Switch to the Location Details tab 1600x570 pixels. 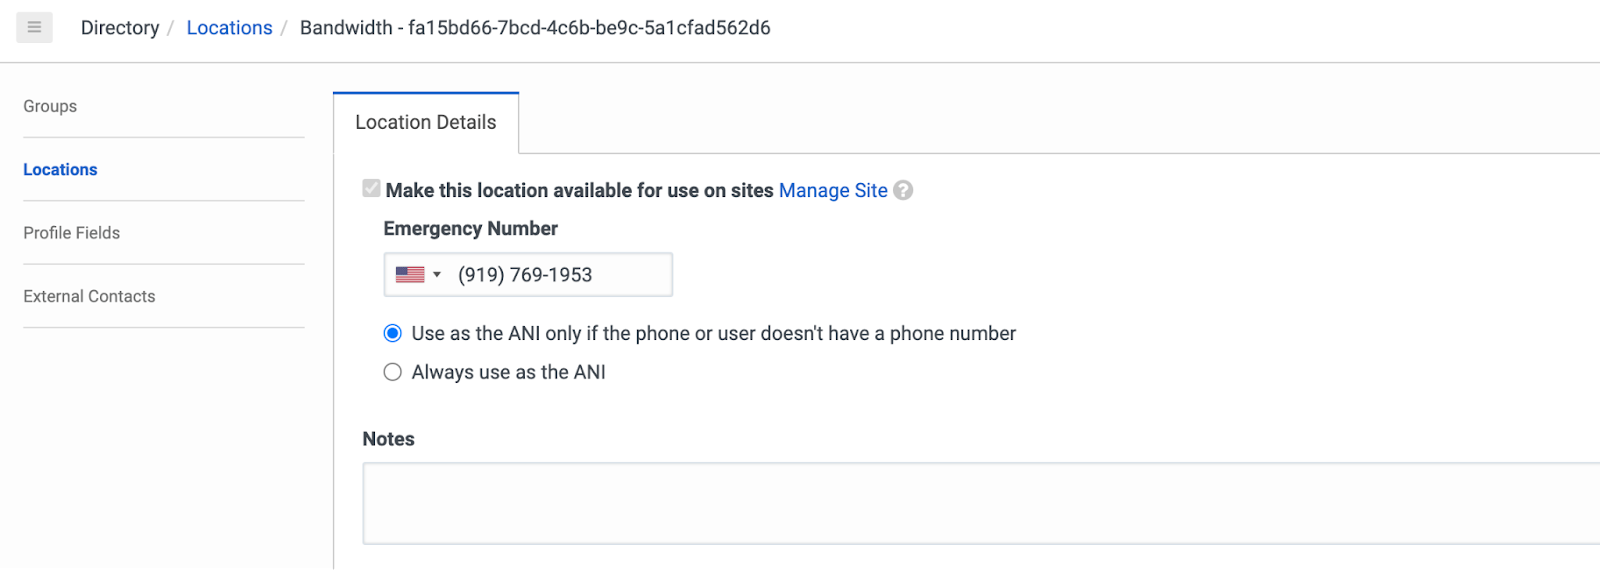pyautogui.click(x=426, y=122)
